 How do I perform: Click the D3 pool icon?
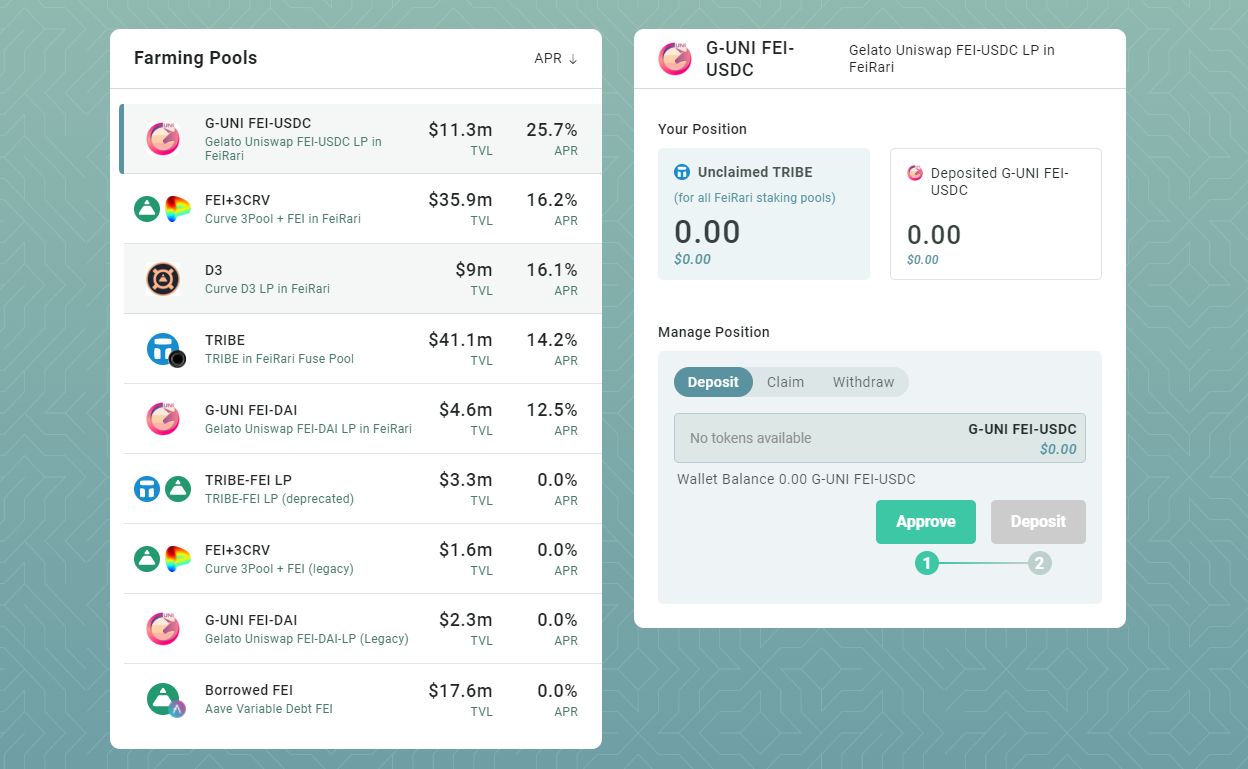pyautogui.click(x=162, y=279)
